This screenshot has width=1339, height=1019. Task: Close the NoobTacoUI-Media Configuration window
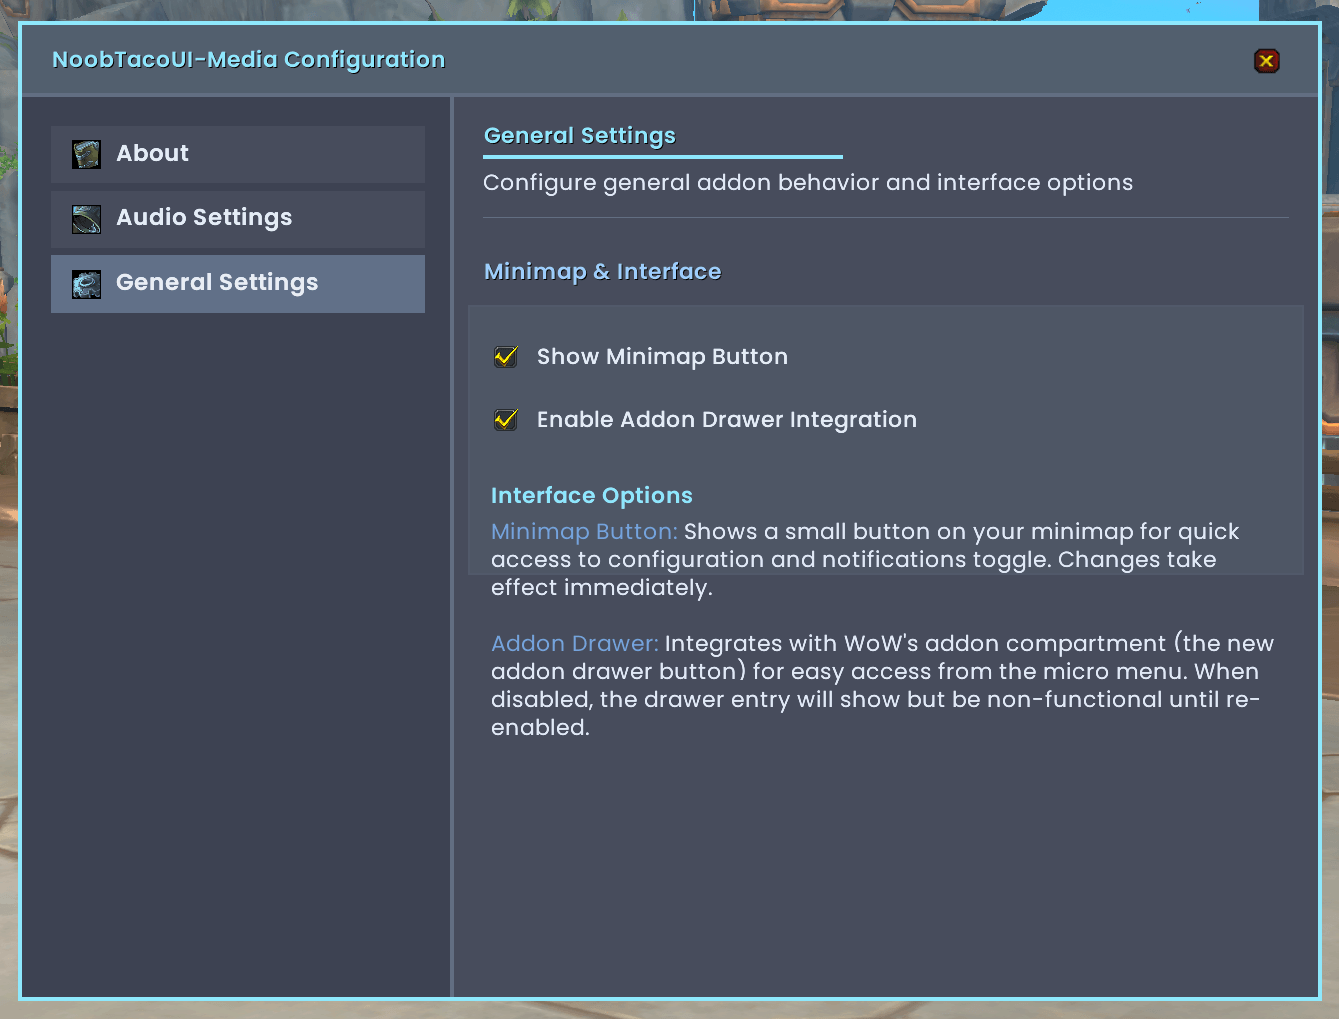pos(1266,61)
